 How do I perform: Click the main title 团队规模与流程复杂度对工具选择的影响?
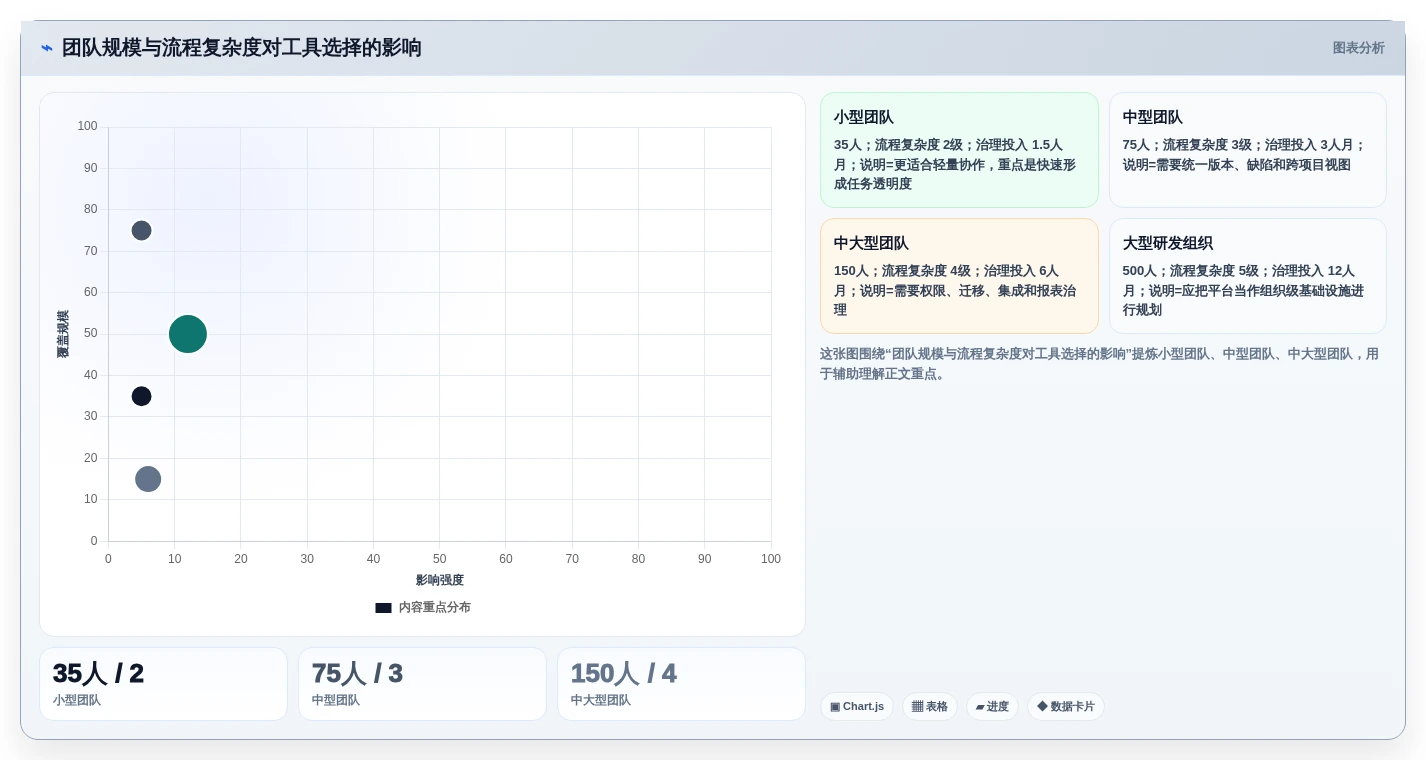pos(242,48)
